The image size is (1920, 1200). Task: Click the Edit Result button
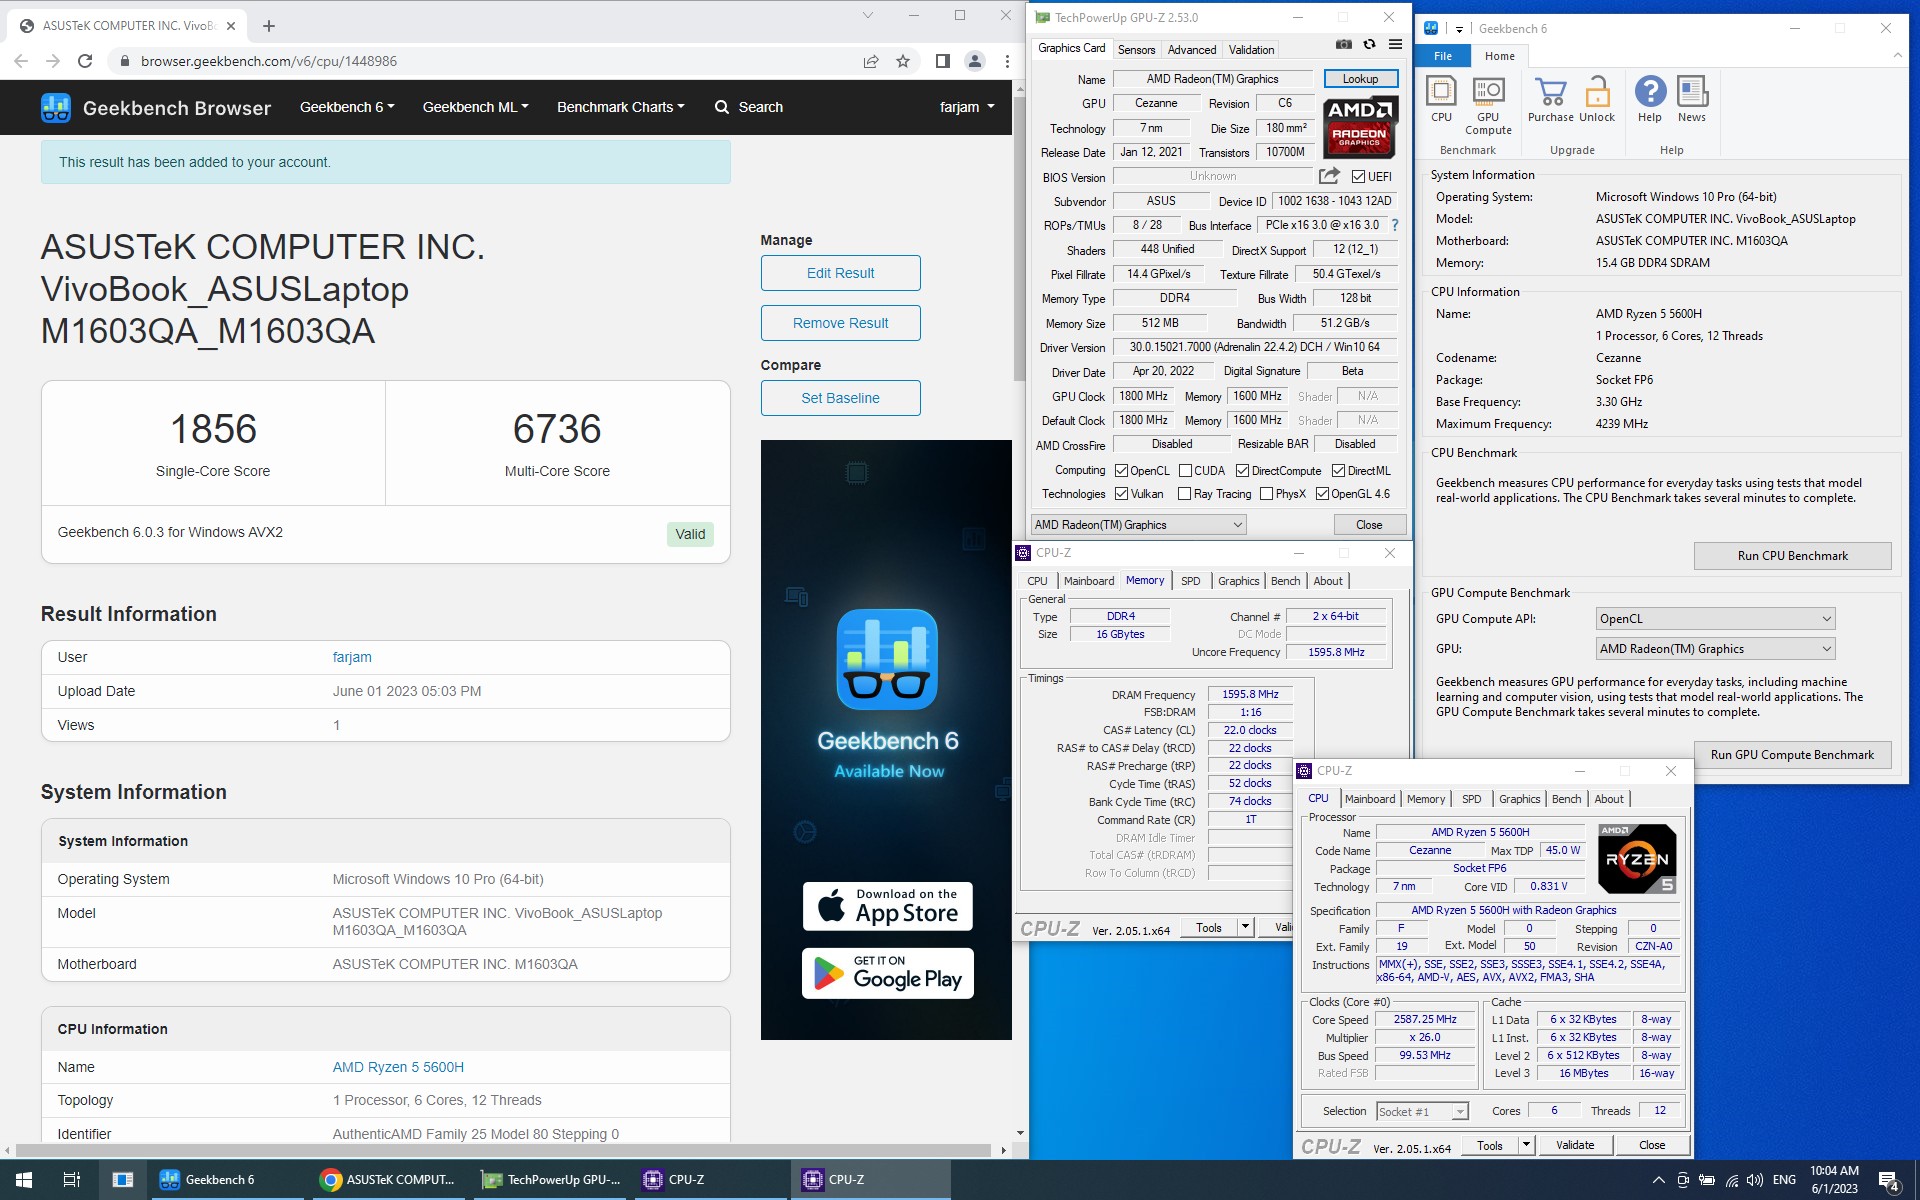pos(840,273)
